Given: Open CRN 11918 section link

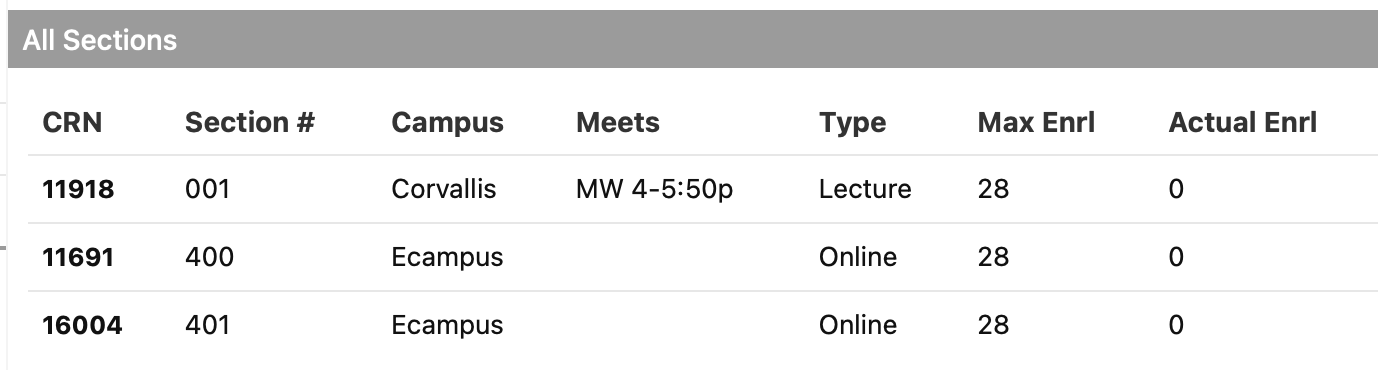Looking at the screenshot, I should [x=78, y=189].
